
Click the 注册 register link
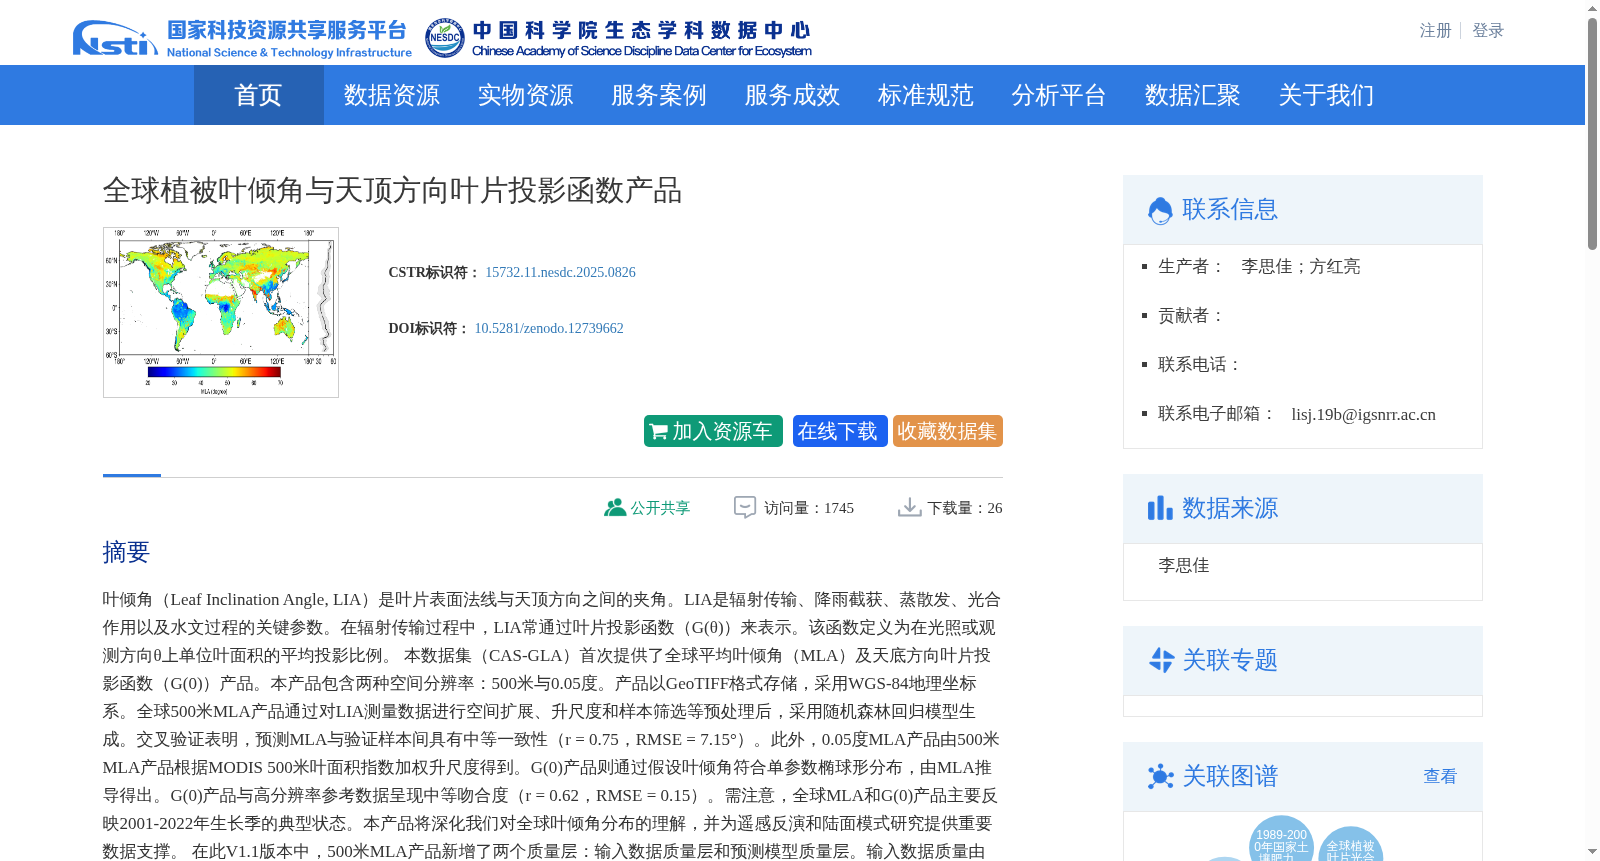pos(1435,31)
